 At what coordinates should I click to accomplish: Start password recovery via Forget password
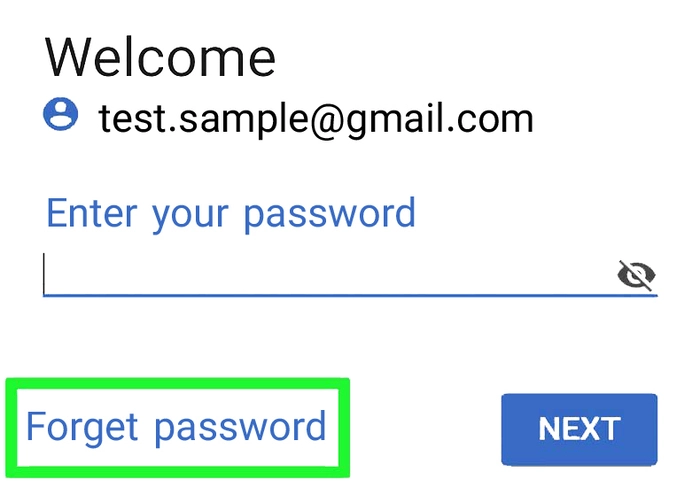coord(176,427)
